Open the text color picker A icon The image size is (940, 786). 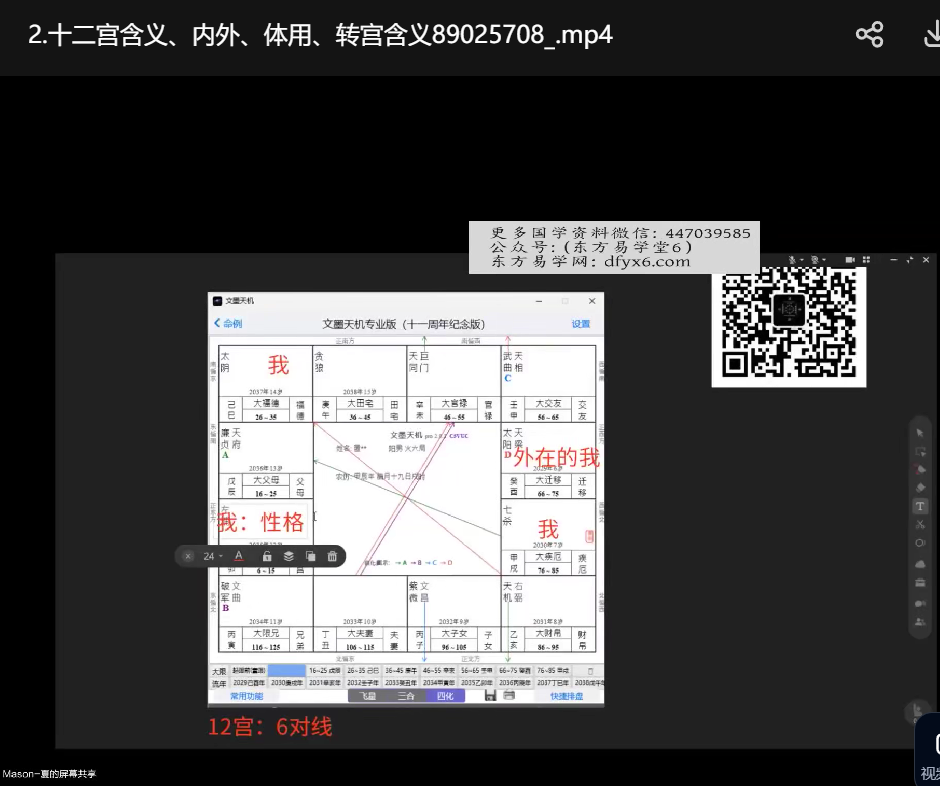coord(239,556)
